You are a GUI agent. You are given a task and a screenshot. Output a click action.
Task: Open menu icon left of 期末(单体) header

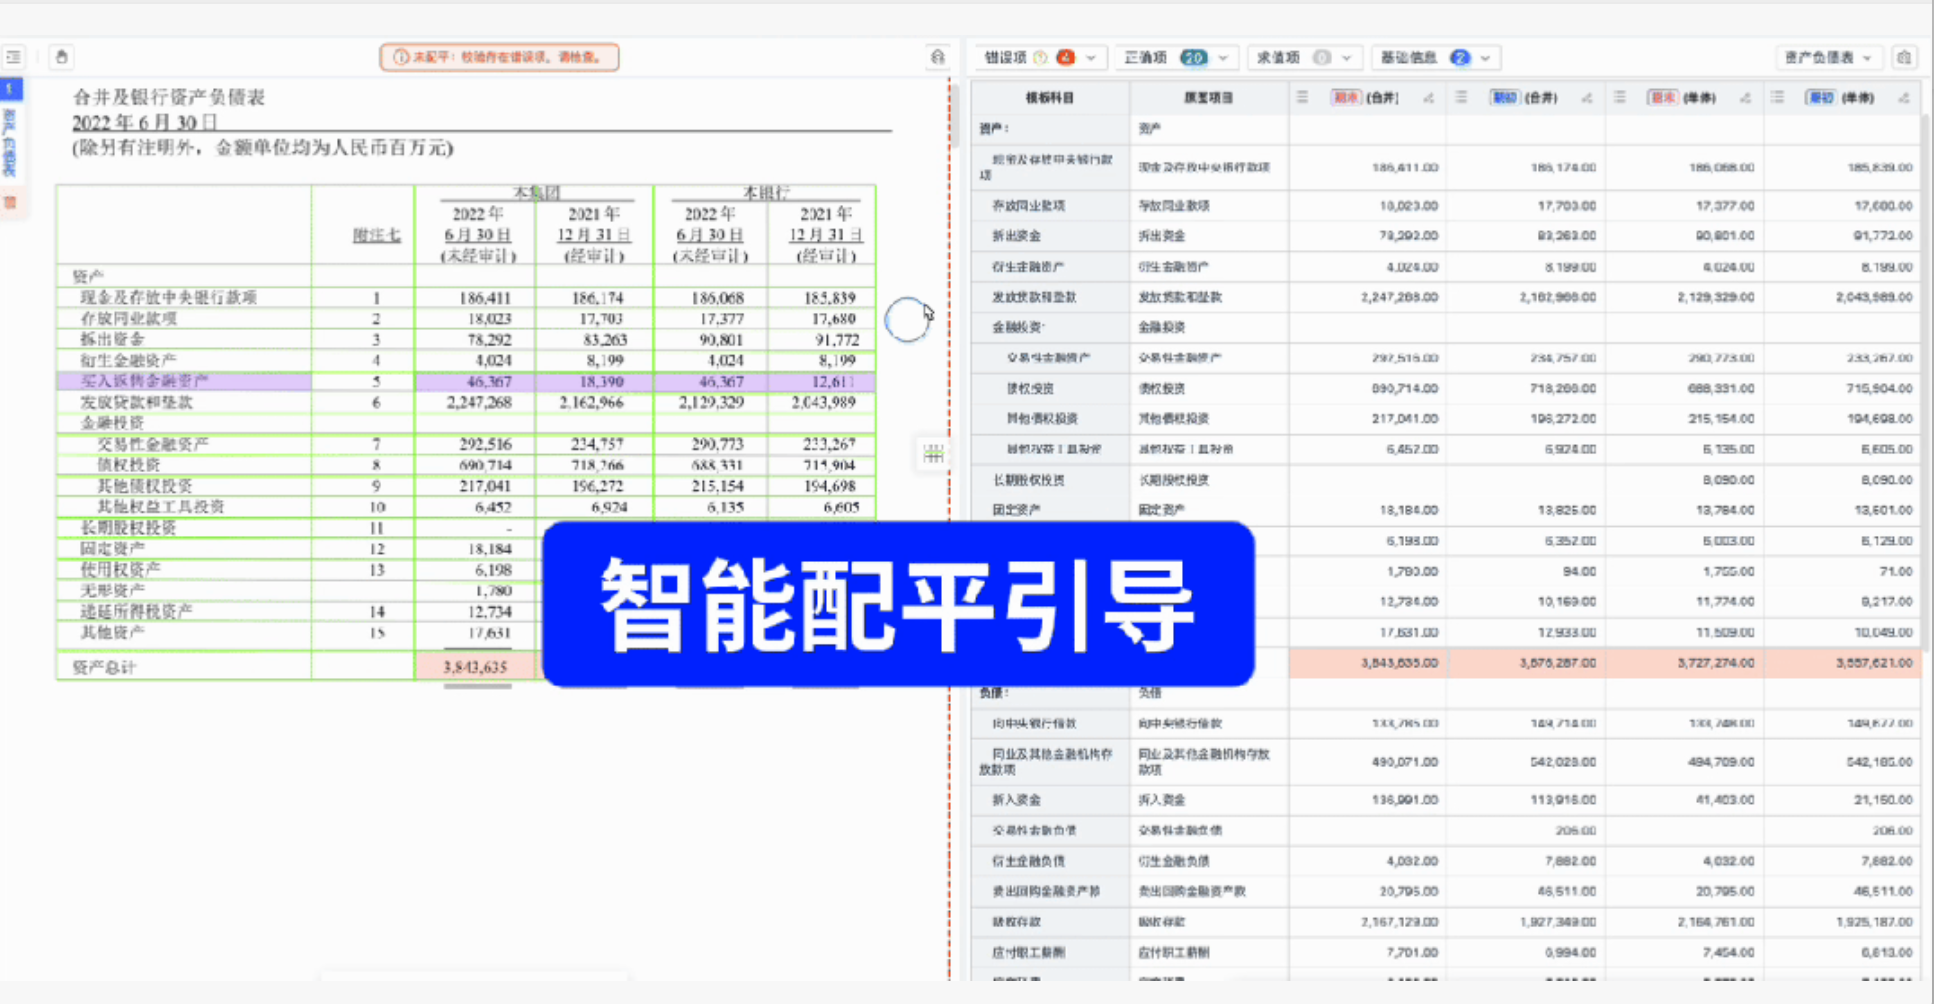1620,98
